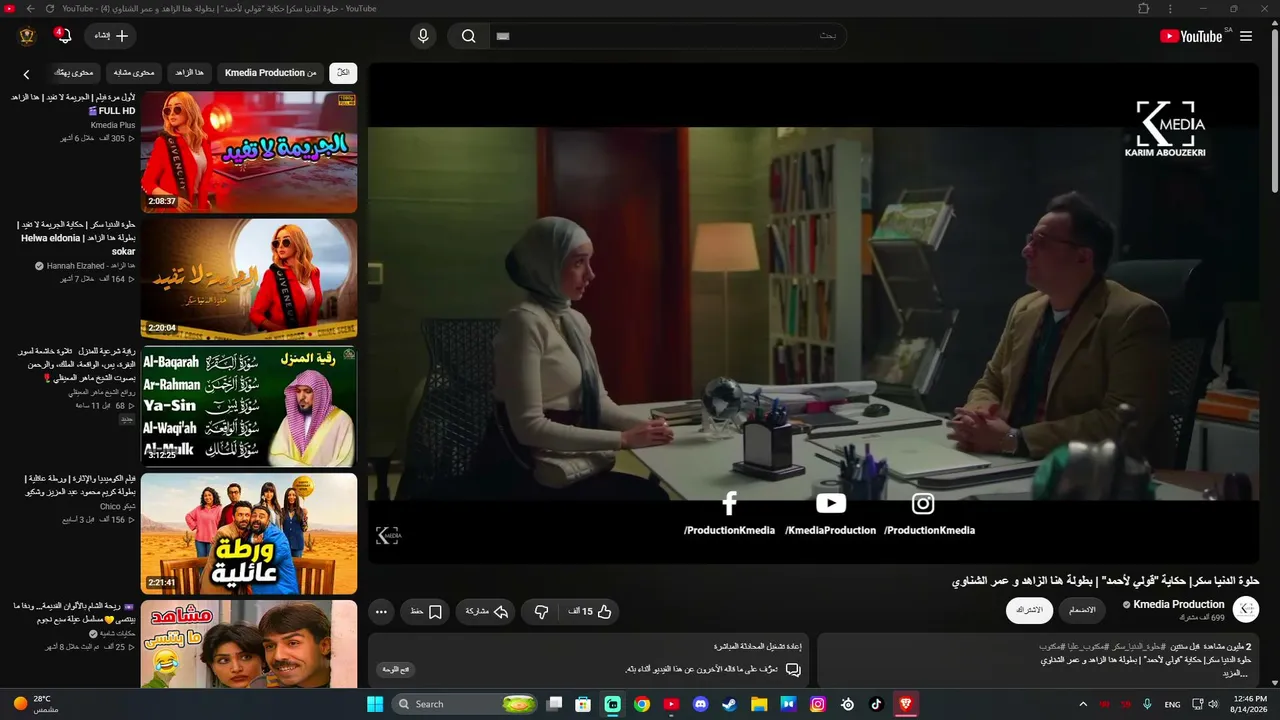1280x720 pixels.
Task: Open the Windows Start menu
Action: click(375, 704)
